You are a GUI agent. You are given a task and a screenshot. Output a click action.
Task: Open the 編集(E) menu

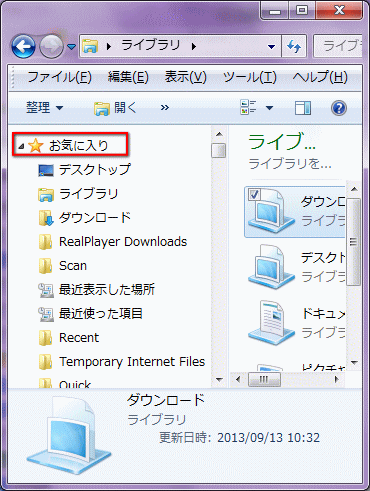pyautogui.click(x=128, y=77)
